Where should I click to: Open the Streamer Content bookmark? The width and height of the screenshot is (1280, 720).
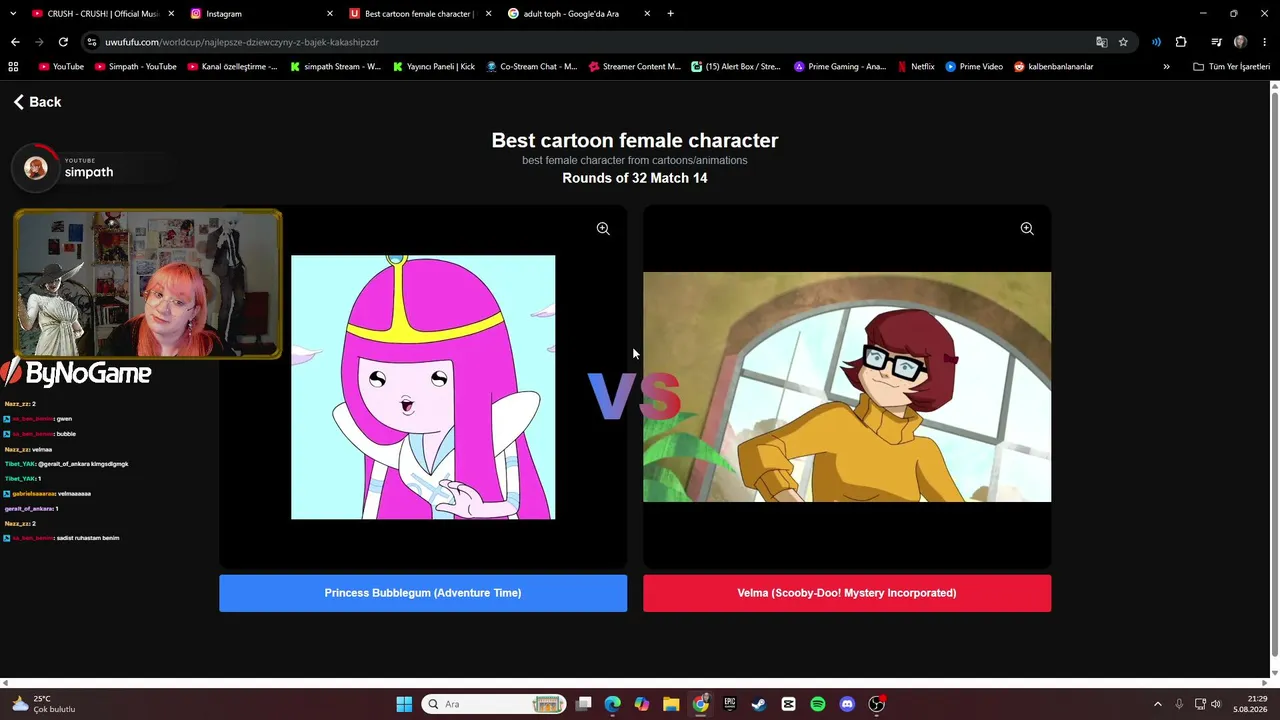point(635,67)
